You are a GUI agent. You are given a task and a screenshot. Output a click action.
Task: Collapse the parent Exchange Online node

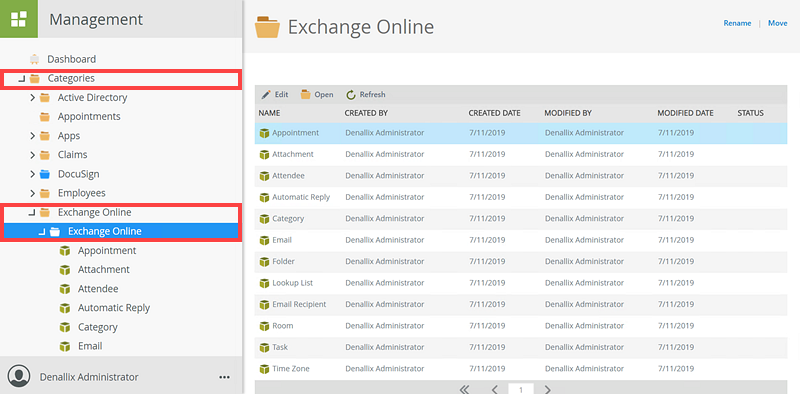pyautogui.click(x=31, y=212)
